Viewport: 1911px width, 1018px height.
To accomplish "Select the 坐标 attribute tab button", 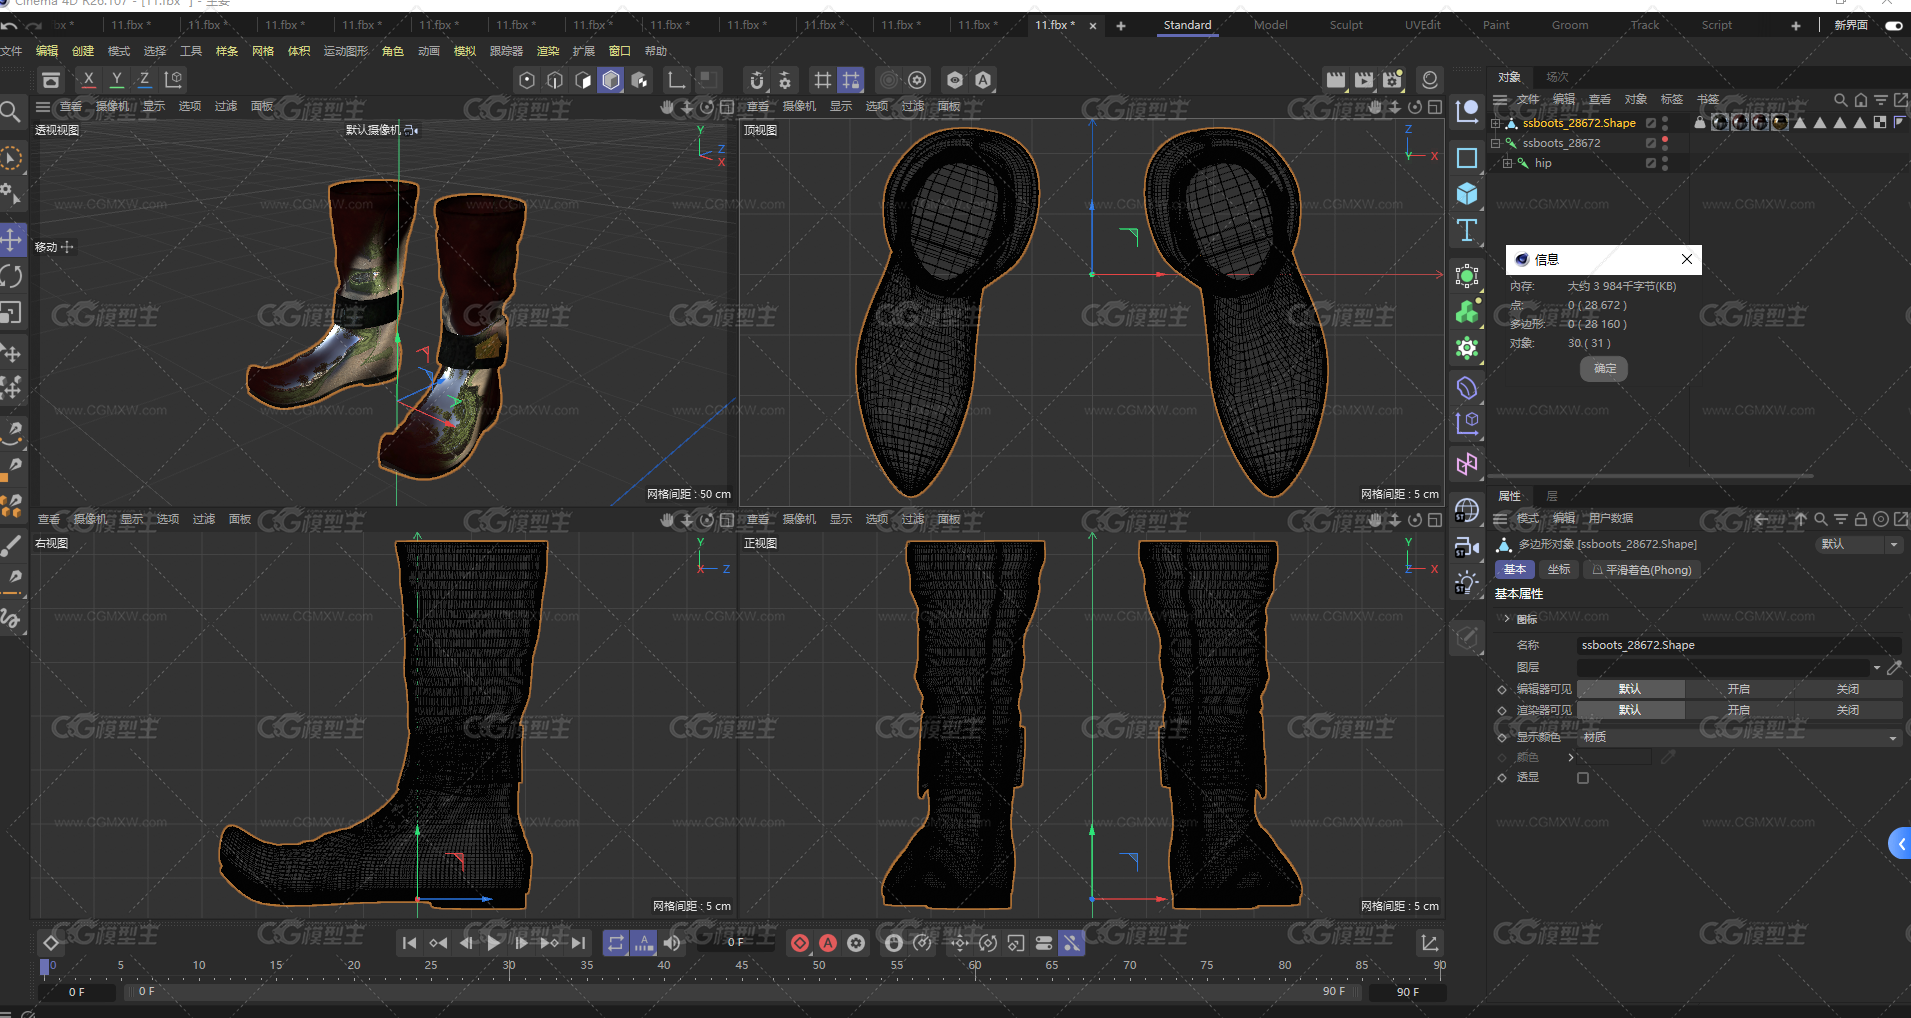I will tap(1559, 570).
